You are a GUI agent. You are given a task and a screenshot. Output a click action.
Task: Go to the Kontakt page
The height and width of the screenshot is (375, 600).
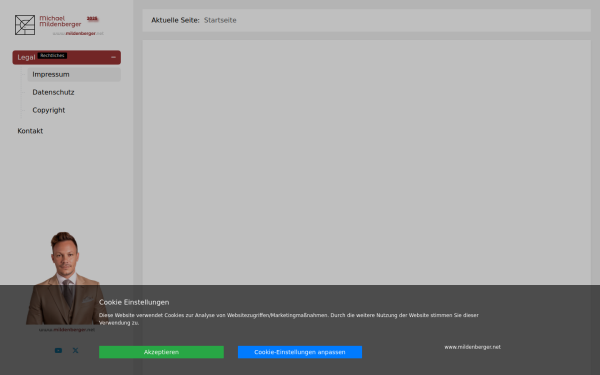pos(30,131)
